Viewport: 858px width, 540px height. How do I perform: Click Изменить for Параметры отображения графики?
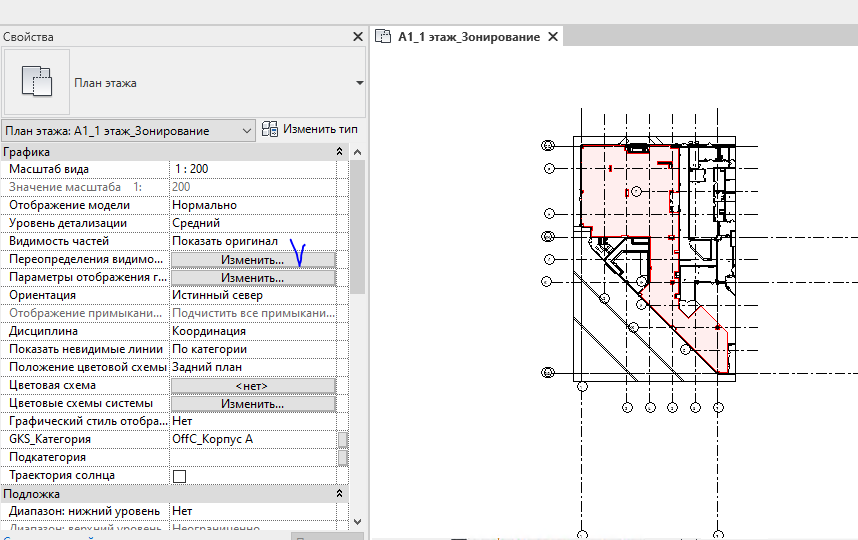(x=252, y=278)
